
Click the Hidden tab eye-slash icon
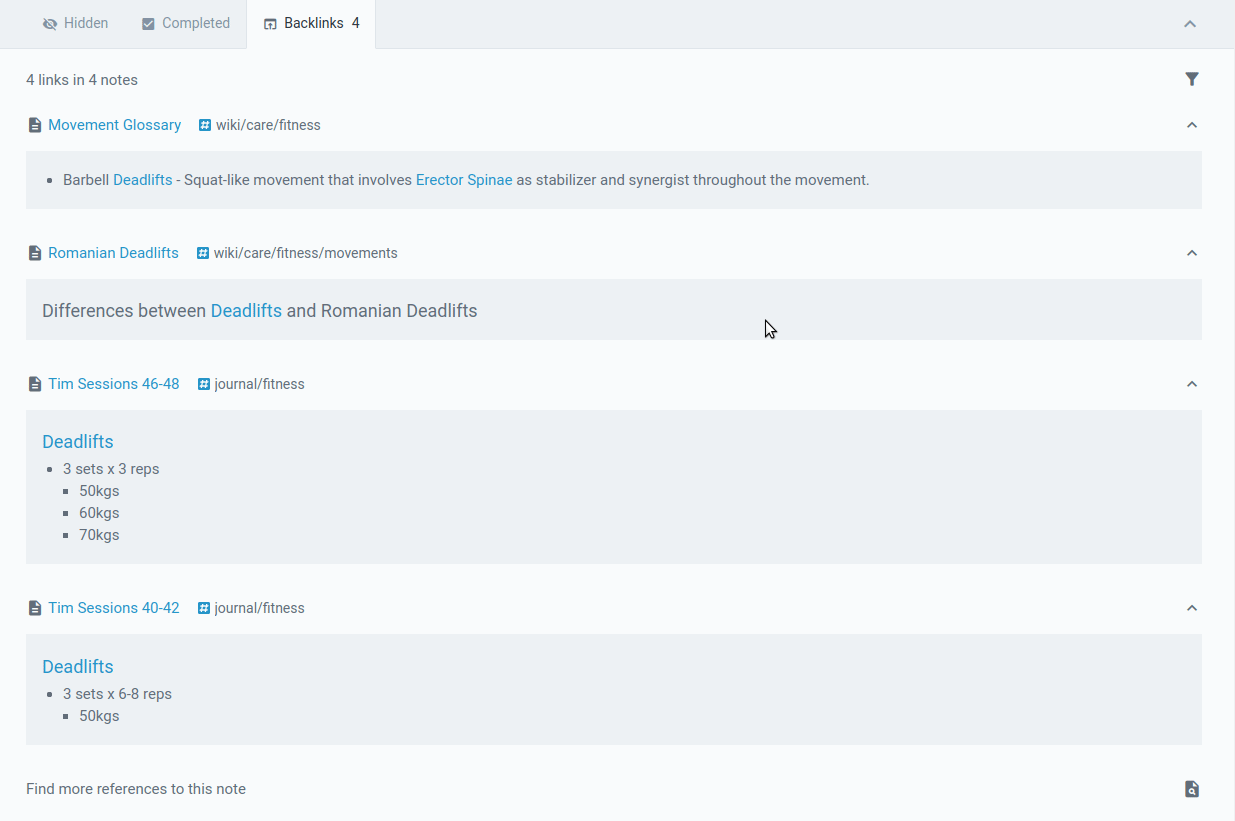(50, 24)
